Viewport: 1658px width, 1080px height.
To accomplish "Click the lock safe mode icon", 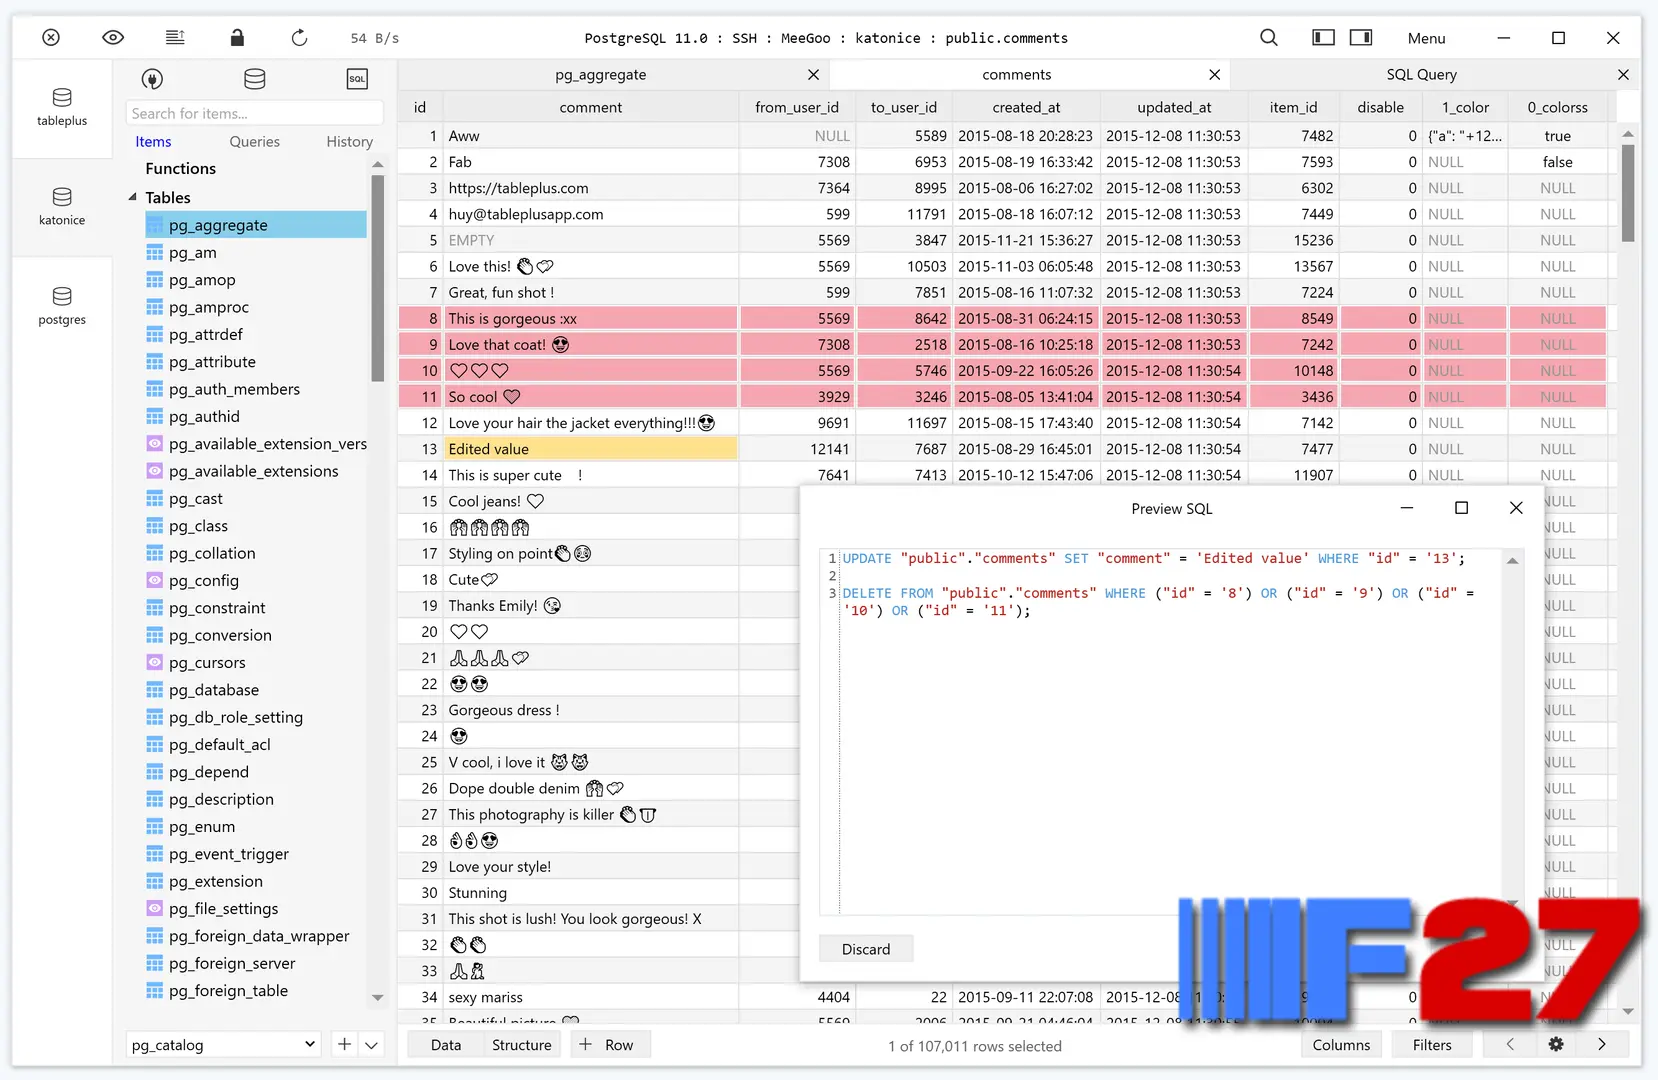I will (x=237, y=38).
